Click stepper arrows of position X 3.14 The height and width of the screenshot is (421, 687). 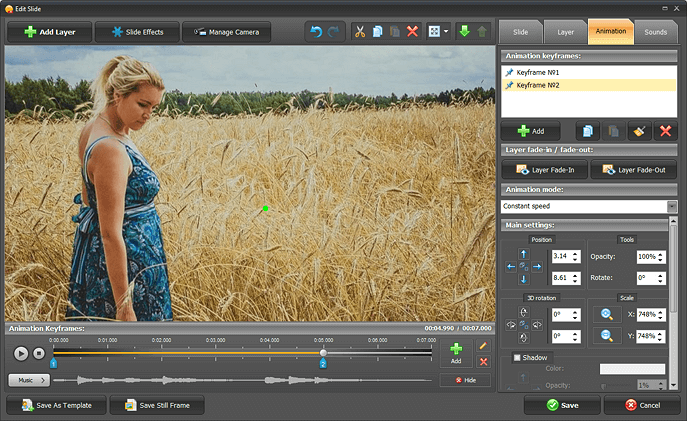pos(575,256)
